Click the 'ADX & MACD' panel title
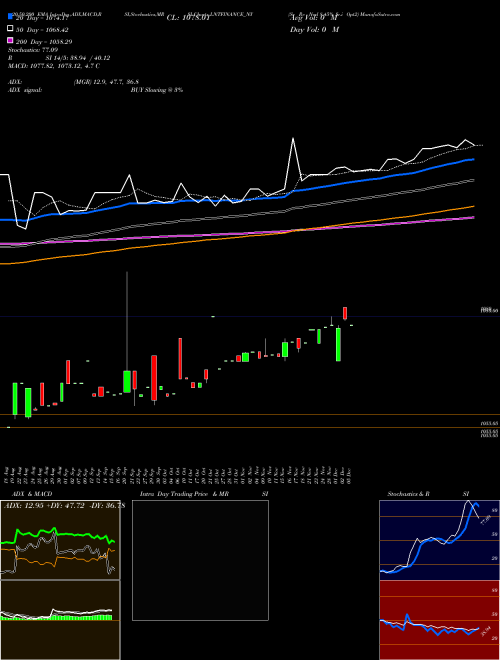The image size is (500, 660). (32, 494)
